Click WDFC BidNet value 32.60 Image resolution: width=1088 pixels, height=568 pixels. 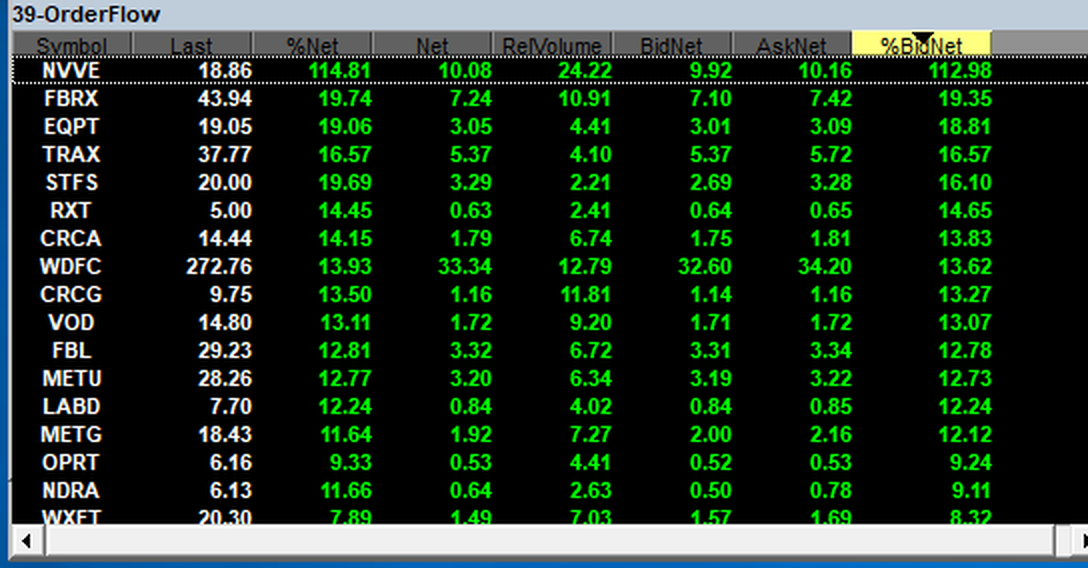[705, 266]
